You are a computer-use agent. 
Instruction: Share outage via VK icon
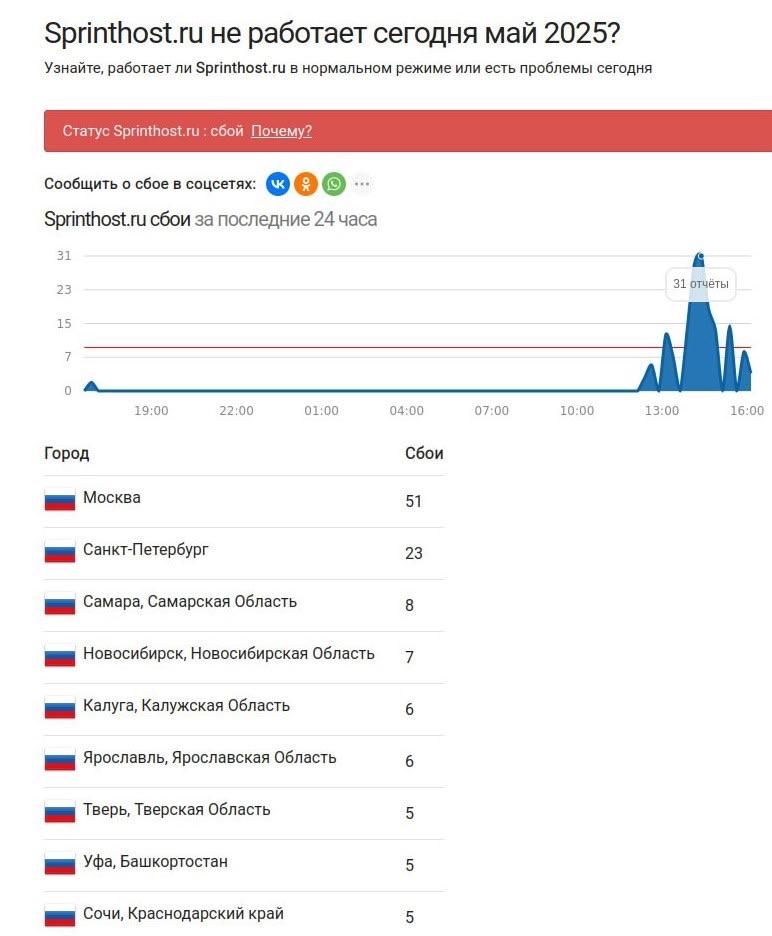point(278,184)
